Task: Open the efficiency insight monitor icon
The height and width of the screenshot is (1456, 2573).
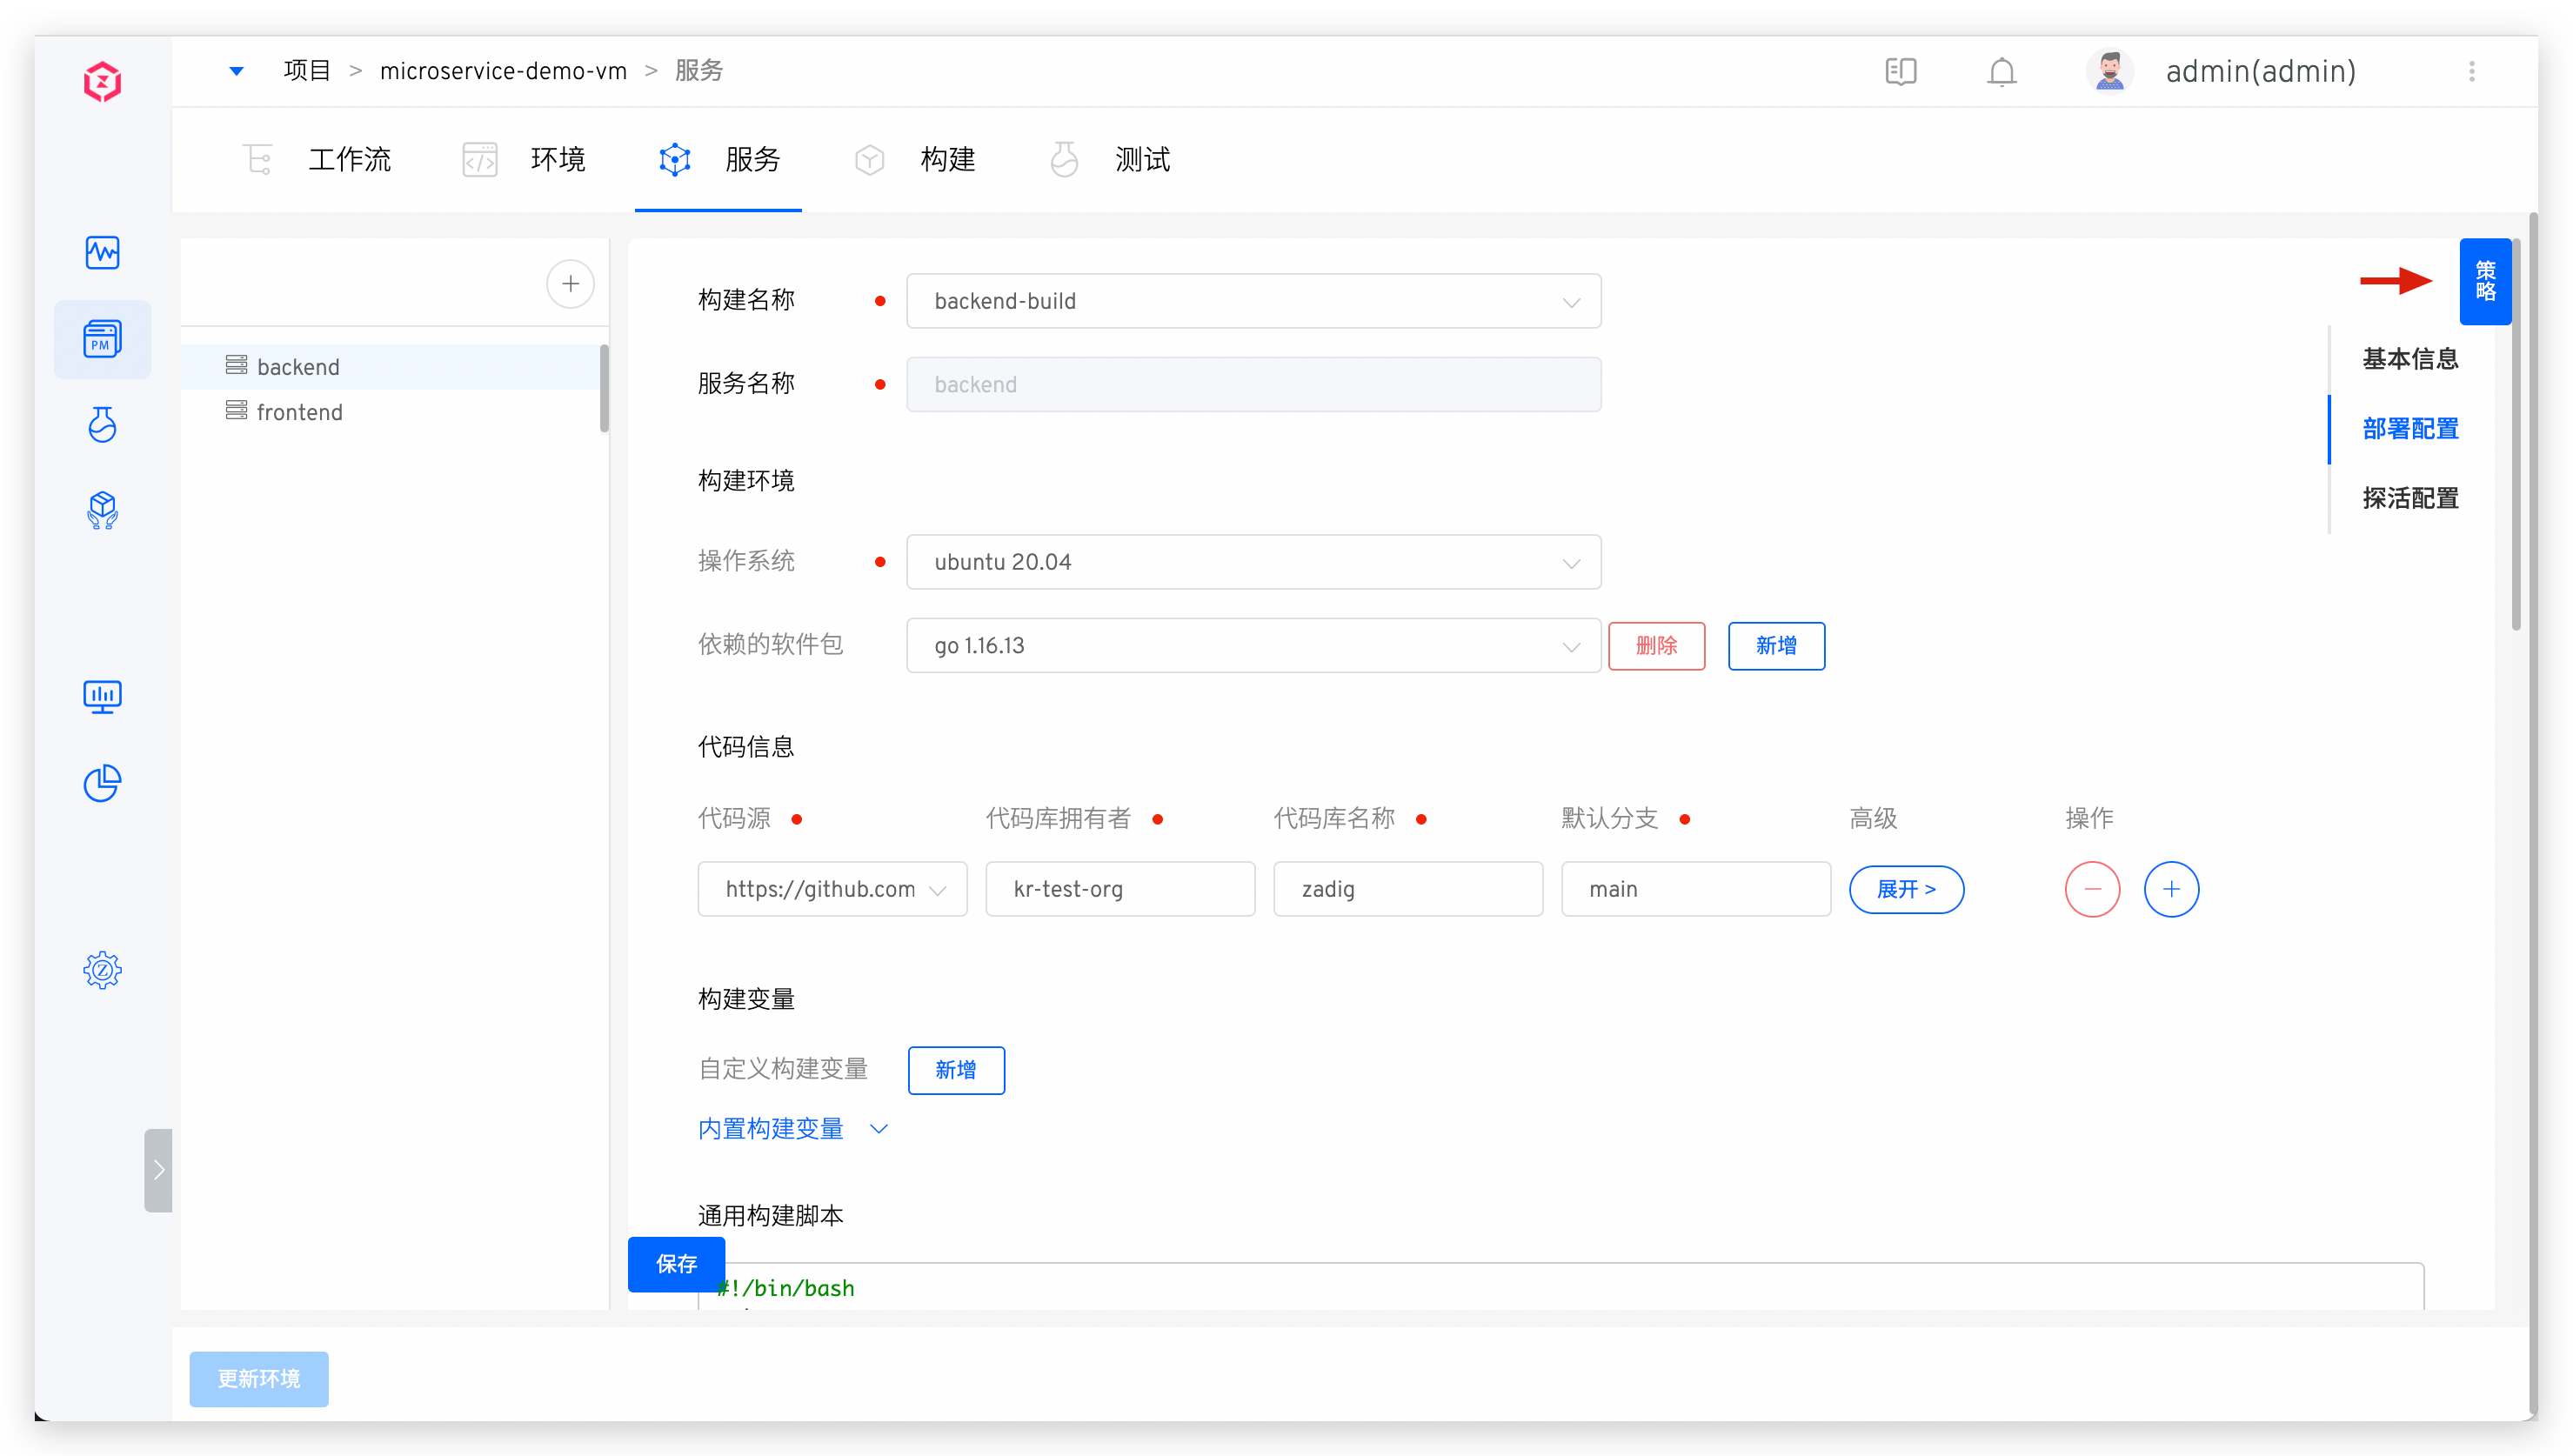Action: point(103,696)
